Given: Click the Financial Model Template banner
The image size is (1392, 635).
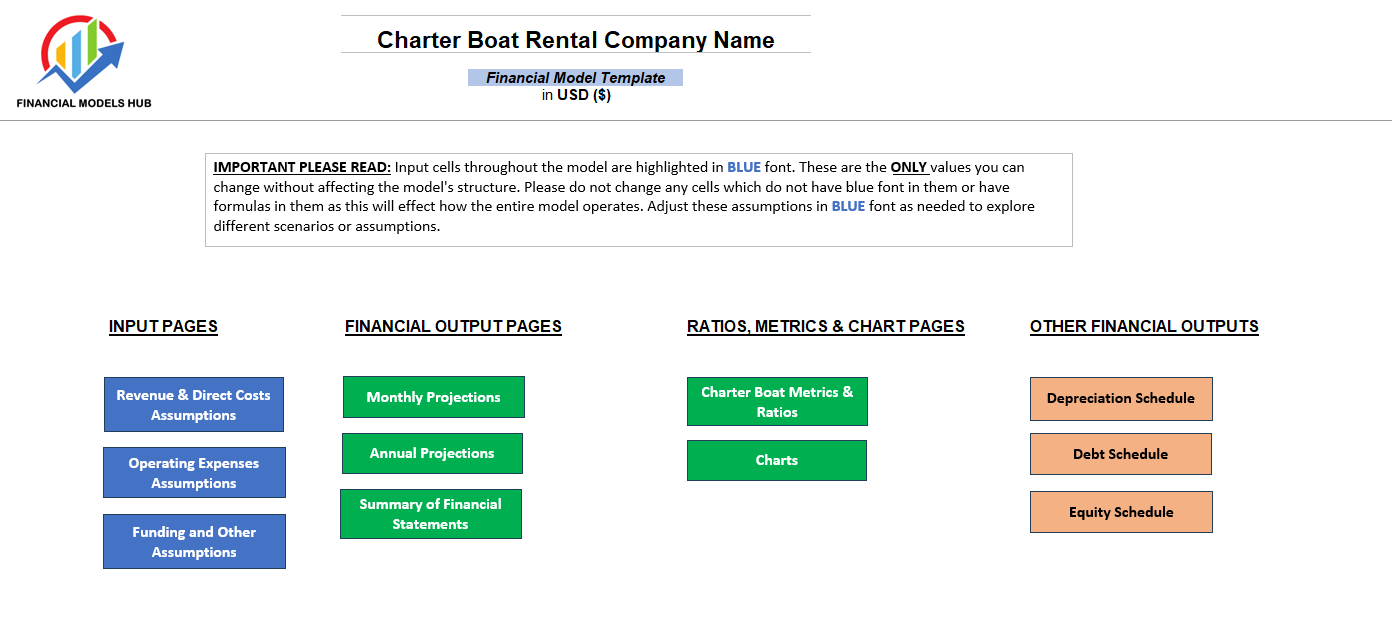Looking at the screenshot, I should [575, 77].
